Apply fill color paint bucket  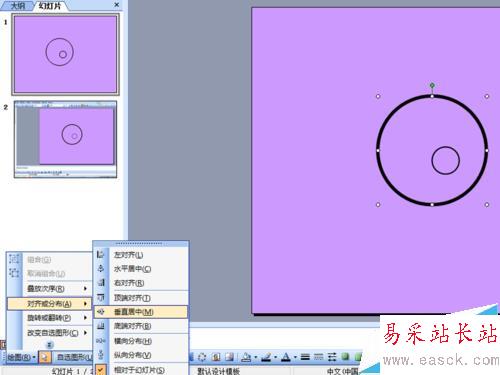[x=246, y=357]
